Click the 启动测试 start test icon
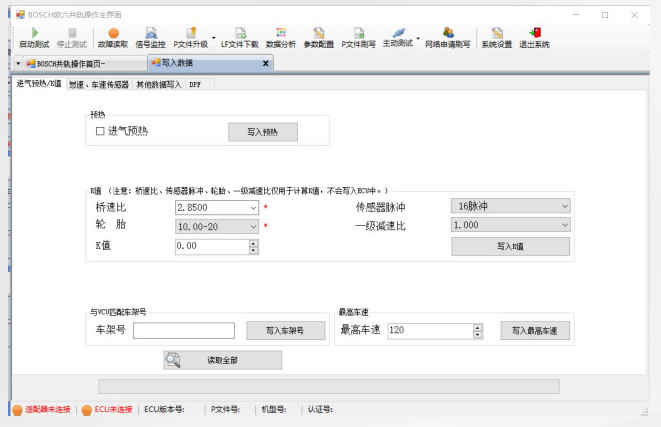 [34, 38]
